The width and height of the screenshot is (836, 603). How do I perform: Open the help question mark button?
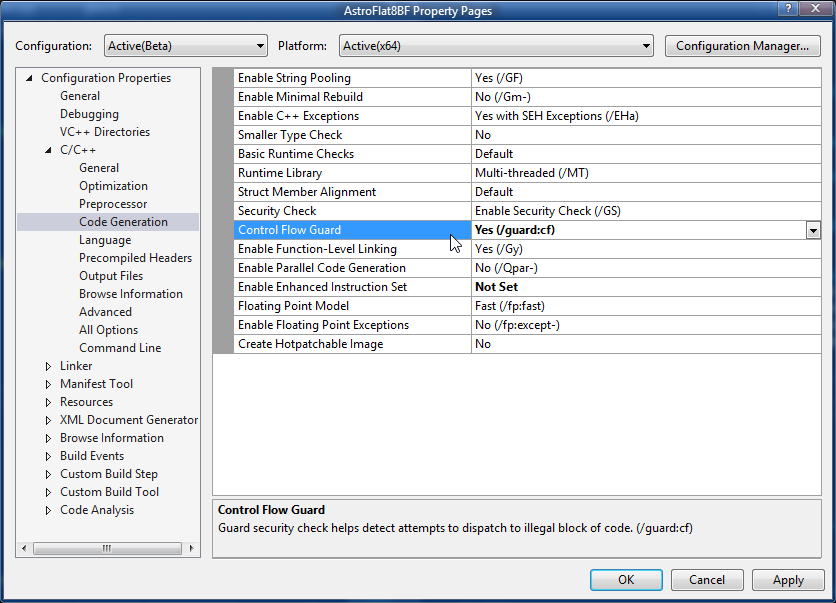(788, 8)
